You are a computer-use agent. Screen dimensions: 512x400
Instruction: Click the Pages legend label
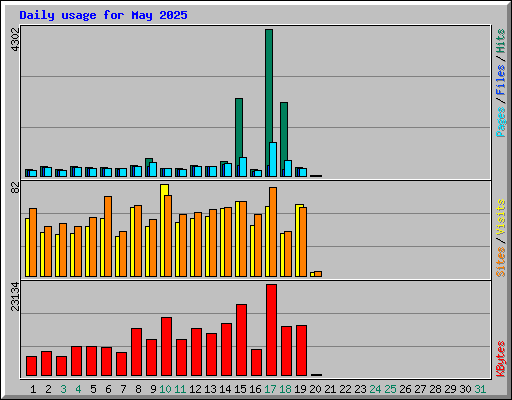(501, 122)
